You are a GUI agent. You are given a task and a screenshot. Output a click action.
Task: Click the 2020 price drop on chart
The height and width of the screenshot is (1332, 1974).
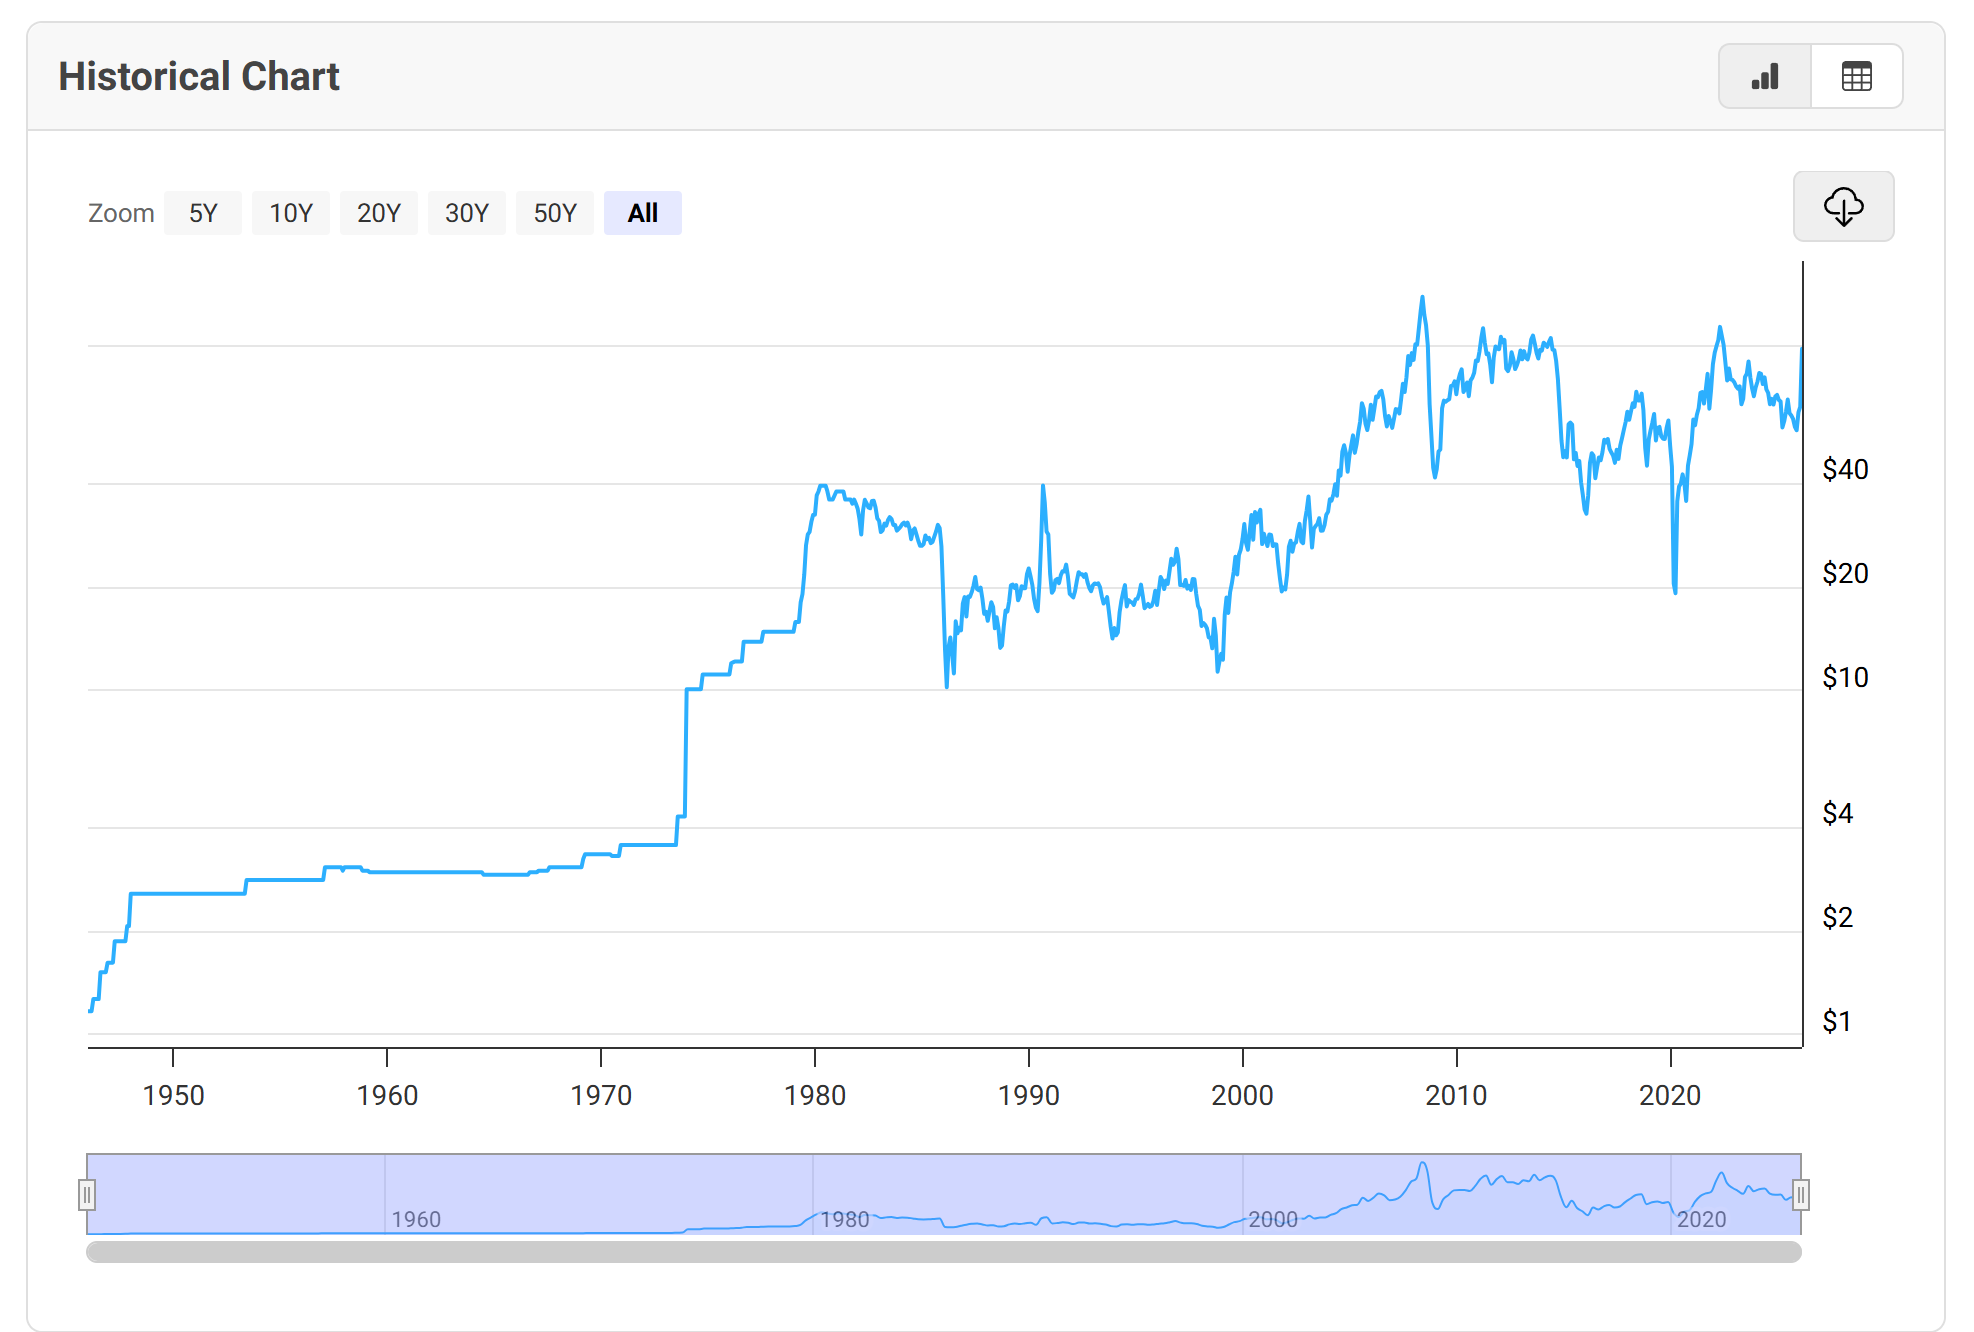point(1675,590)
